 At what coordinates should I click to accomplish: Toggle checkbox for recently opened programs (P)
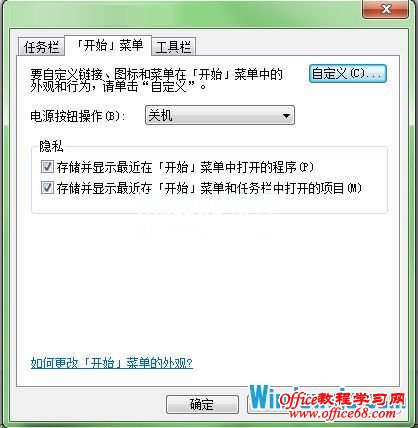click(47, 166)
